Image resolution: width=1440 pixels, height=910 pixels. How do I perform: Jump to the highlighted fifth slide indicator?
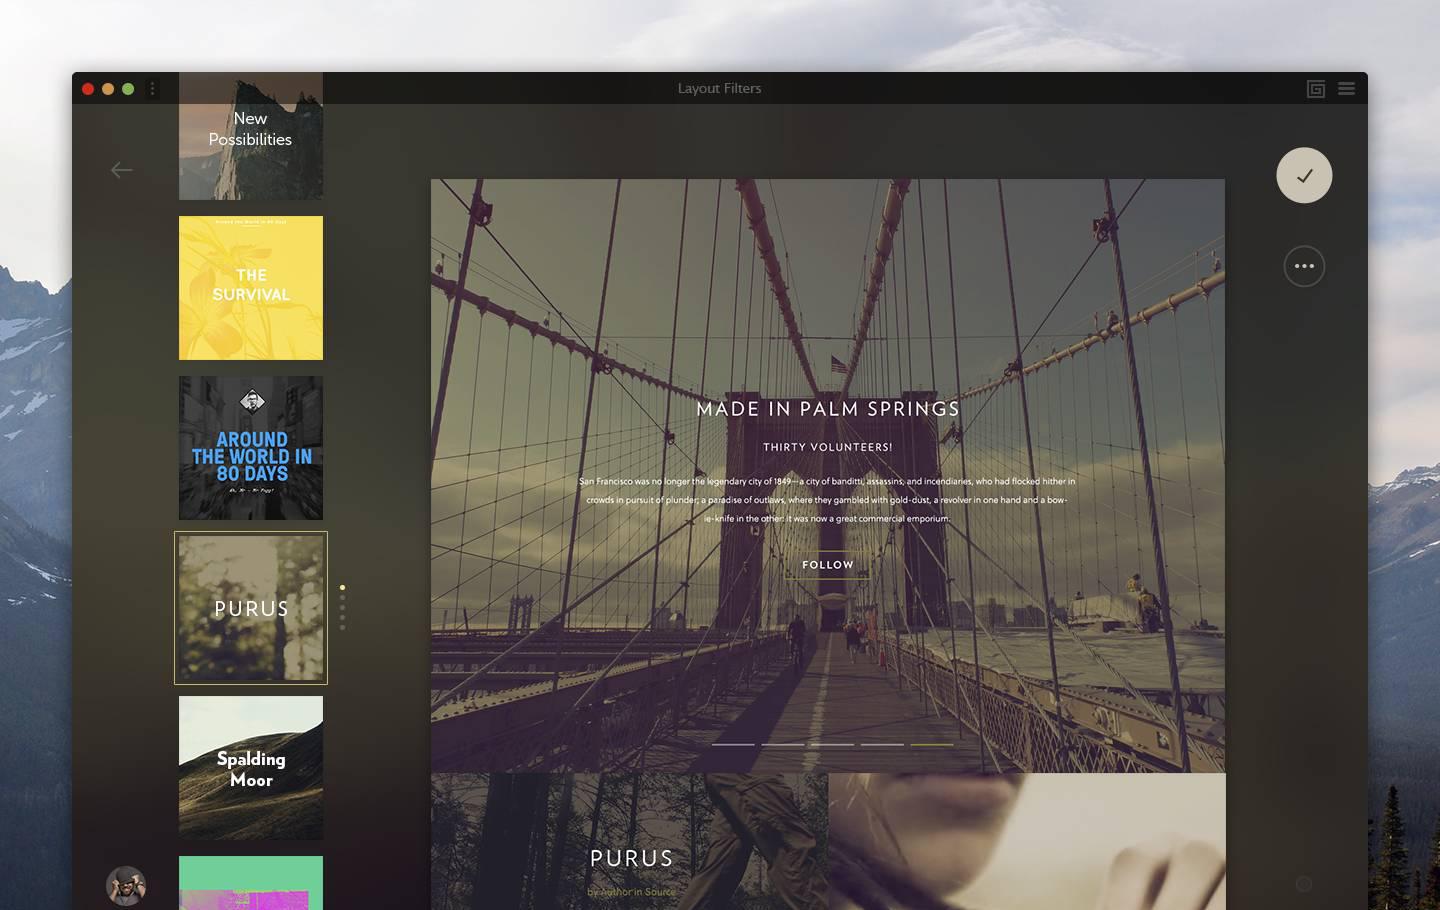pos(931,744)
